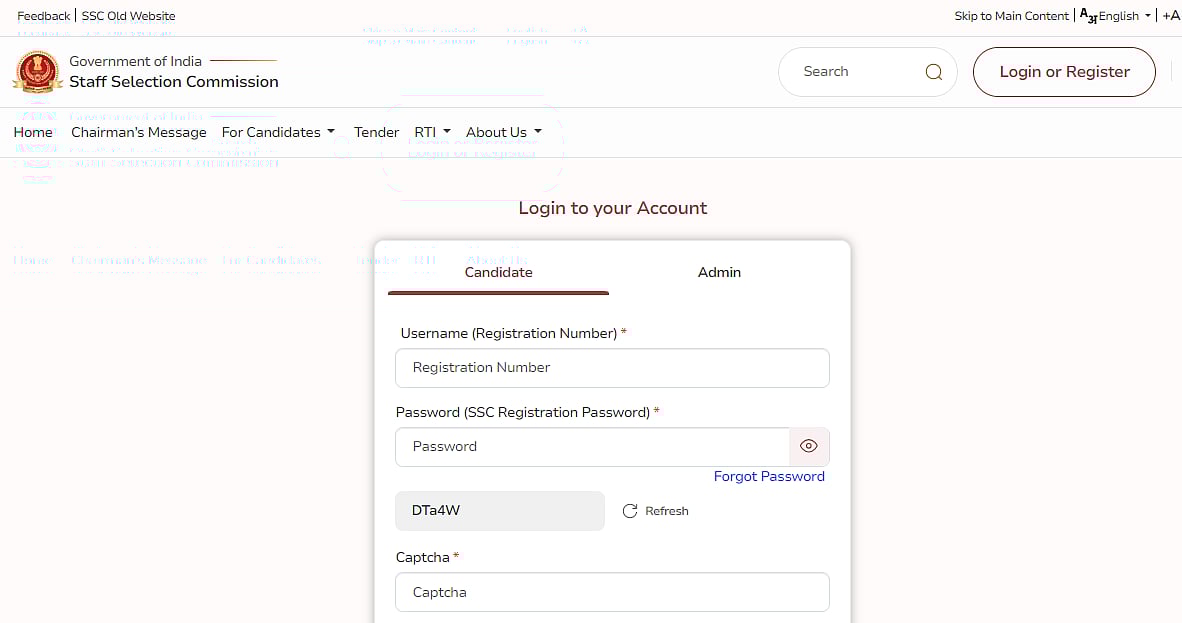Image resolution: width=1182 pixels, height=623 pixels.
Task: Click the Staff Selection Commission emblem logo
Action: click(x=37, y=72)
